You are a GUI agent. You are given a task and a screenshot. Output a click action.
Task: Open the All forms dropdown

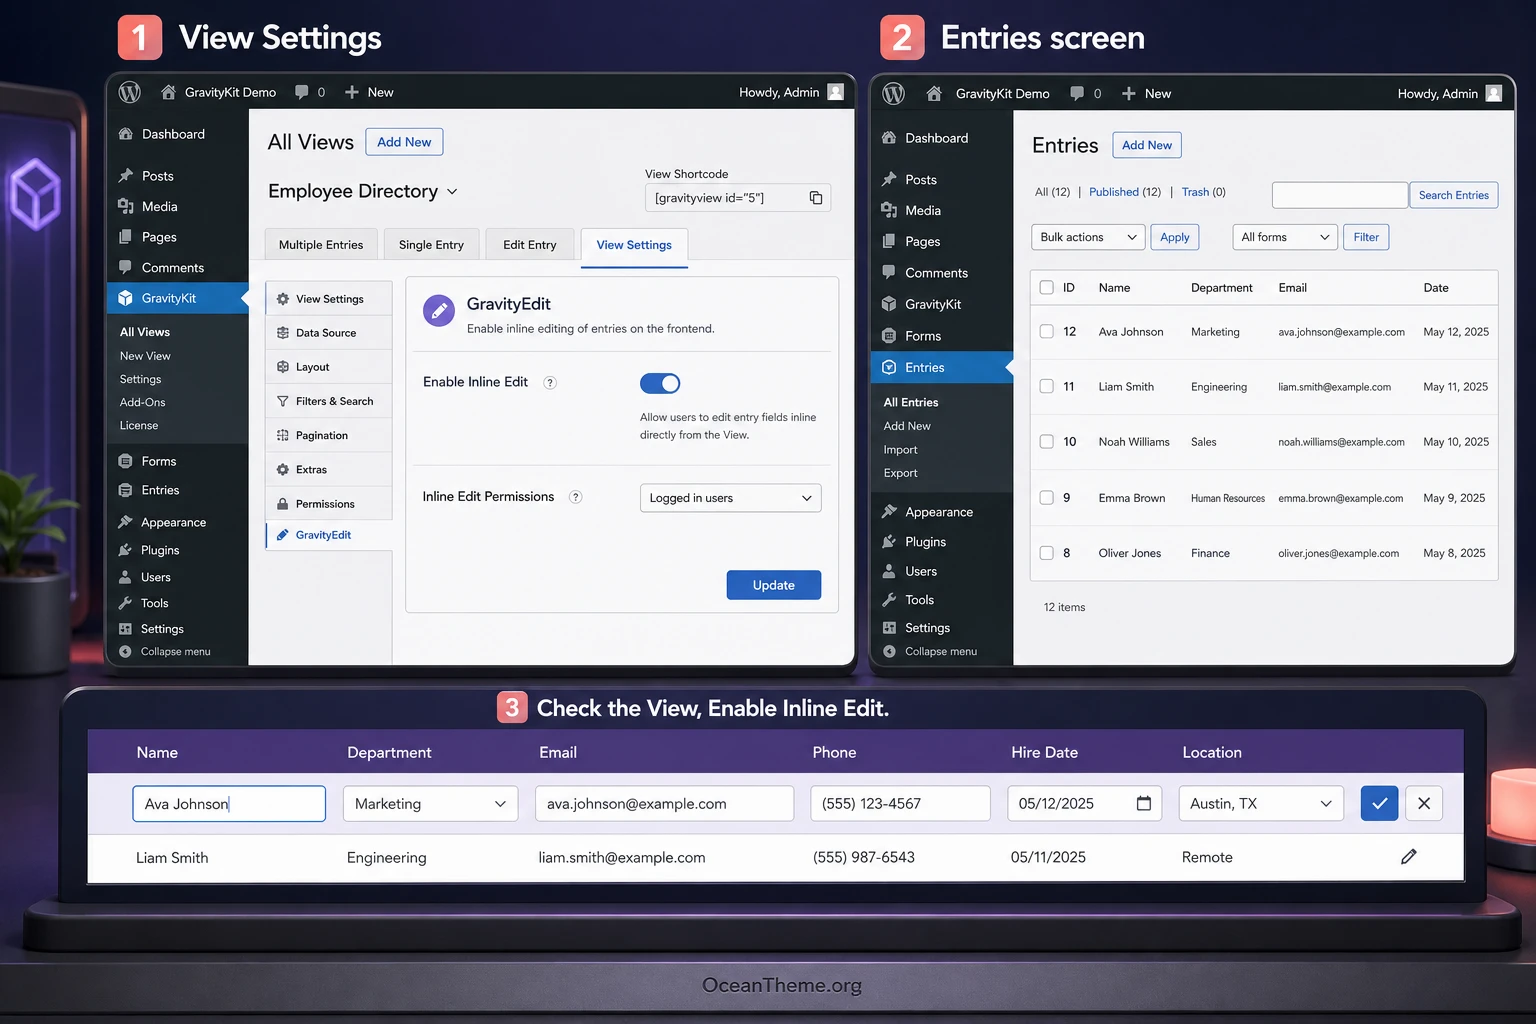[x=1285, y=237]
